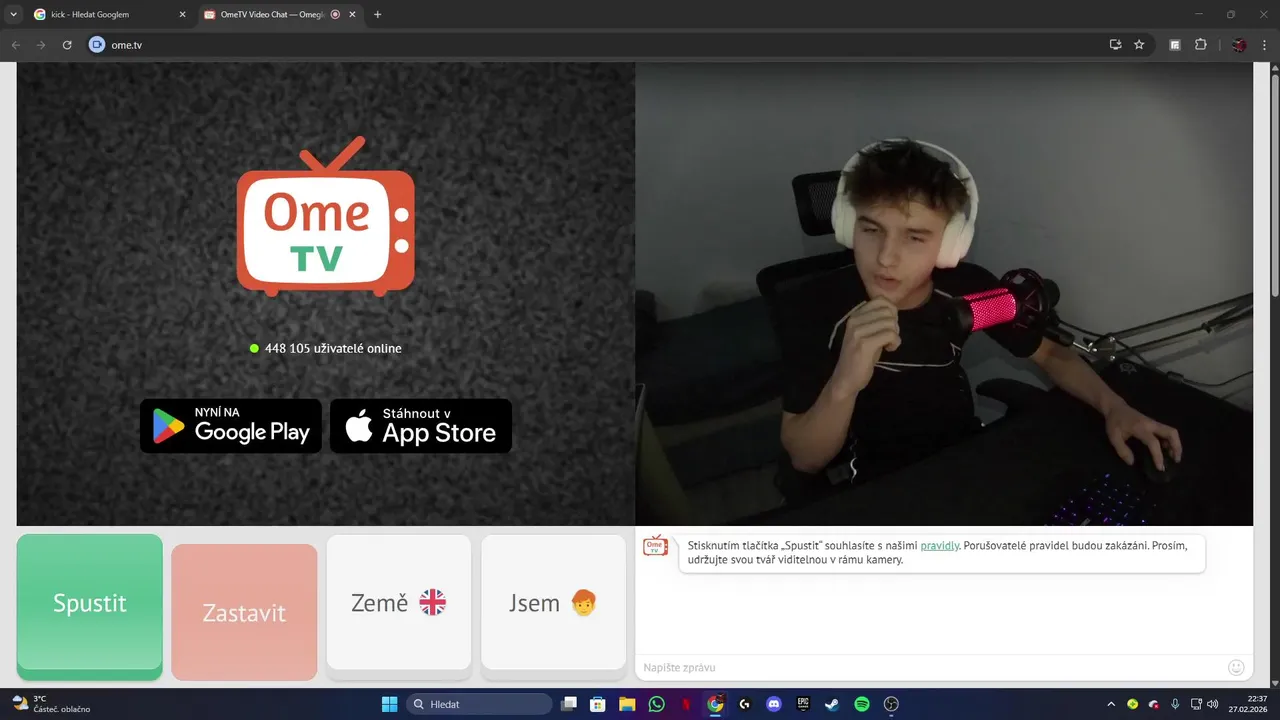Open Steam from the taskbar
1280x720 pixels.
point(832,704)
